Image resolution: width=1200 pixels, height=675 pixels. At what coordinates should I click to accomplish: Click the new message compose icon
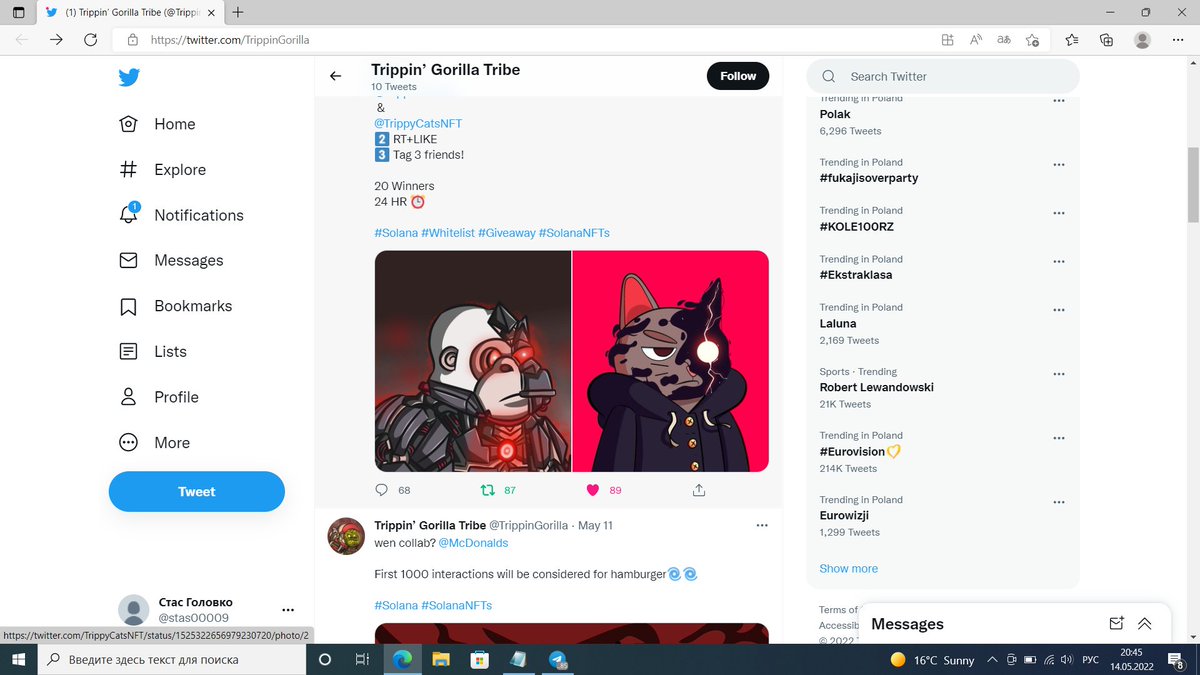click(x=1117, y=623)
